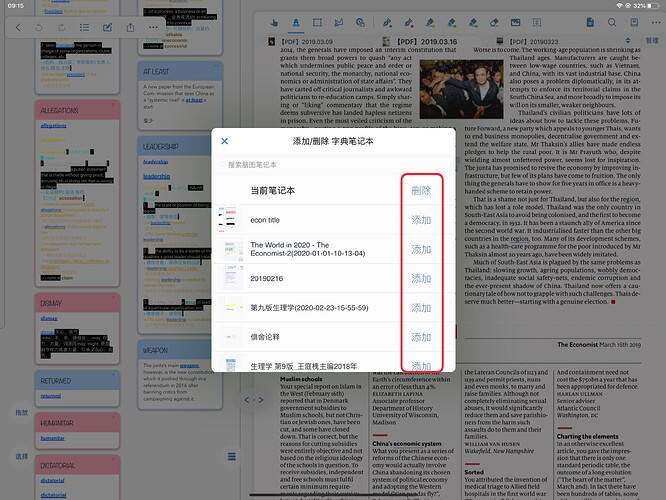Select the text highlight A tool
This screenshot has height=500, width=666.
296,23
